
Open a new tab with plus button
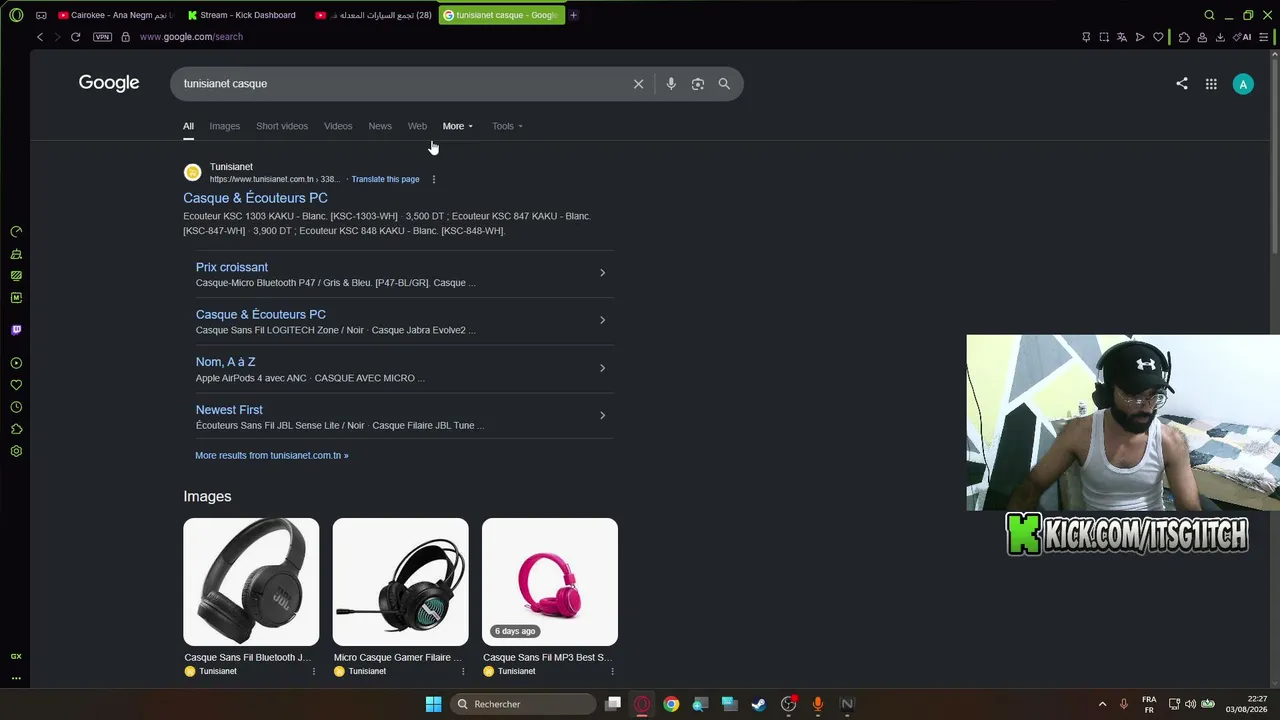click(x=574, y=15)
